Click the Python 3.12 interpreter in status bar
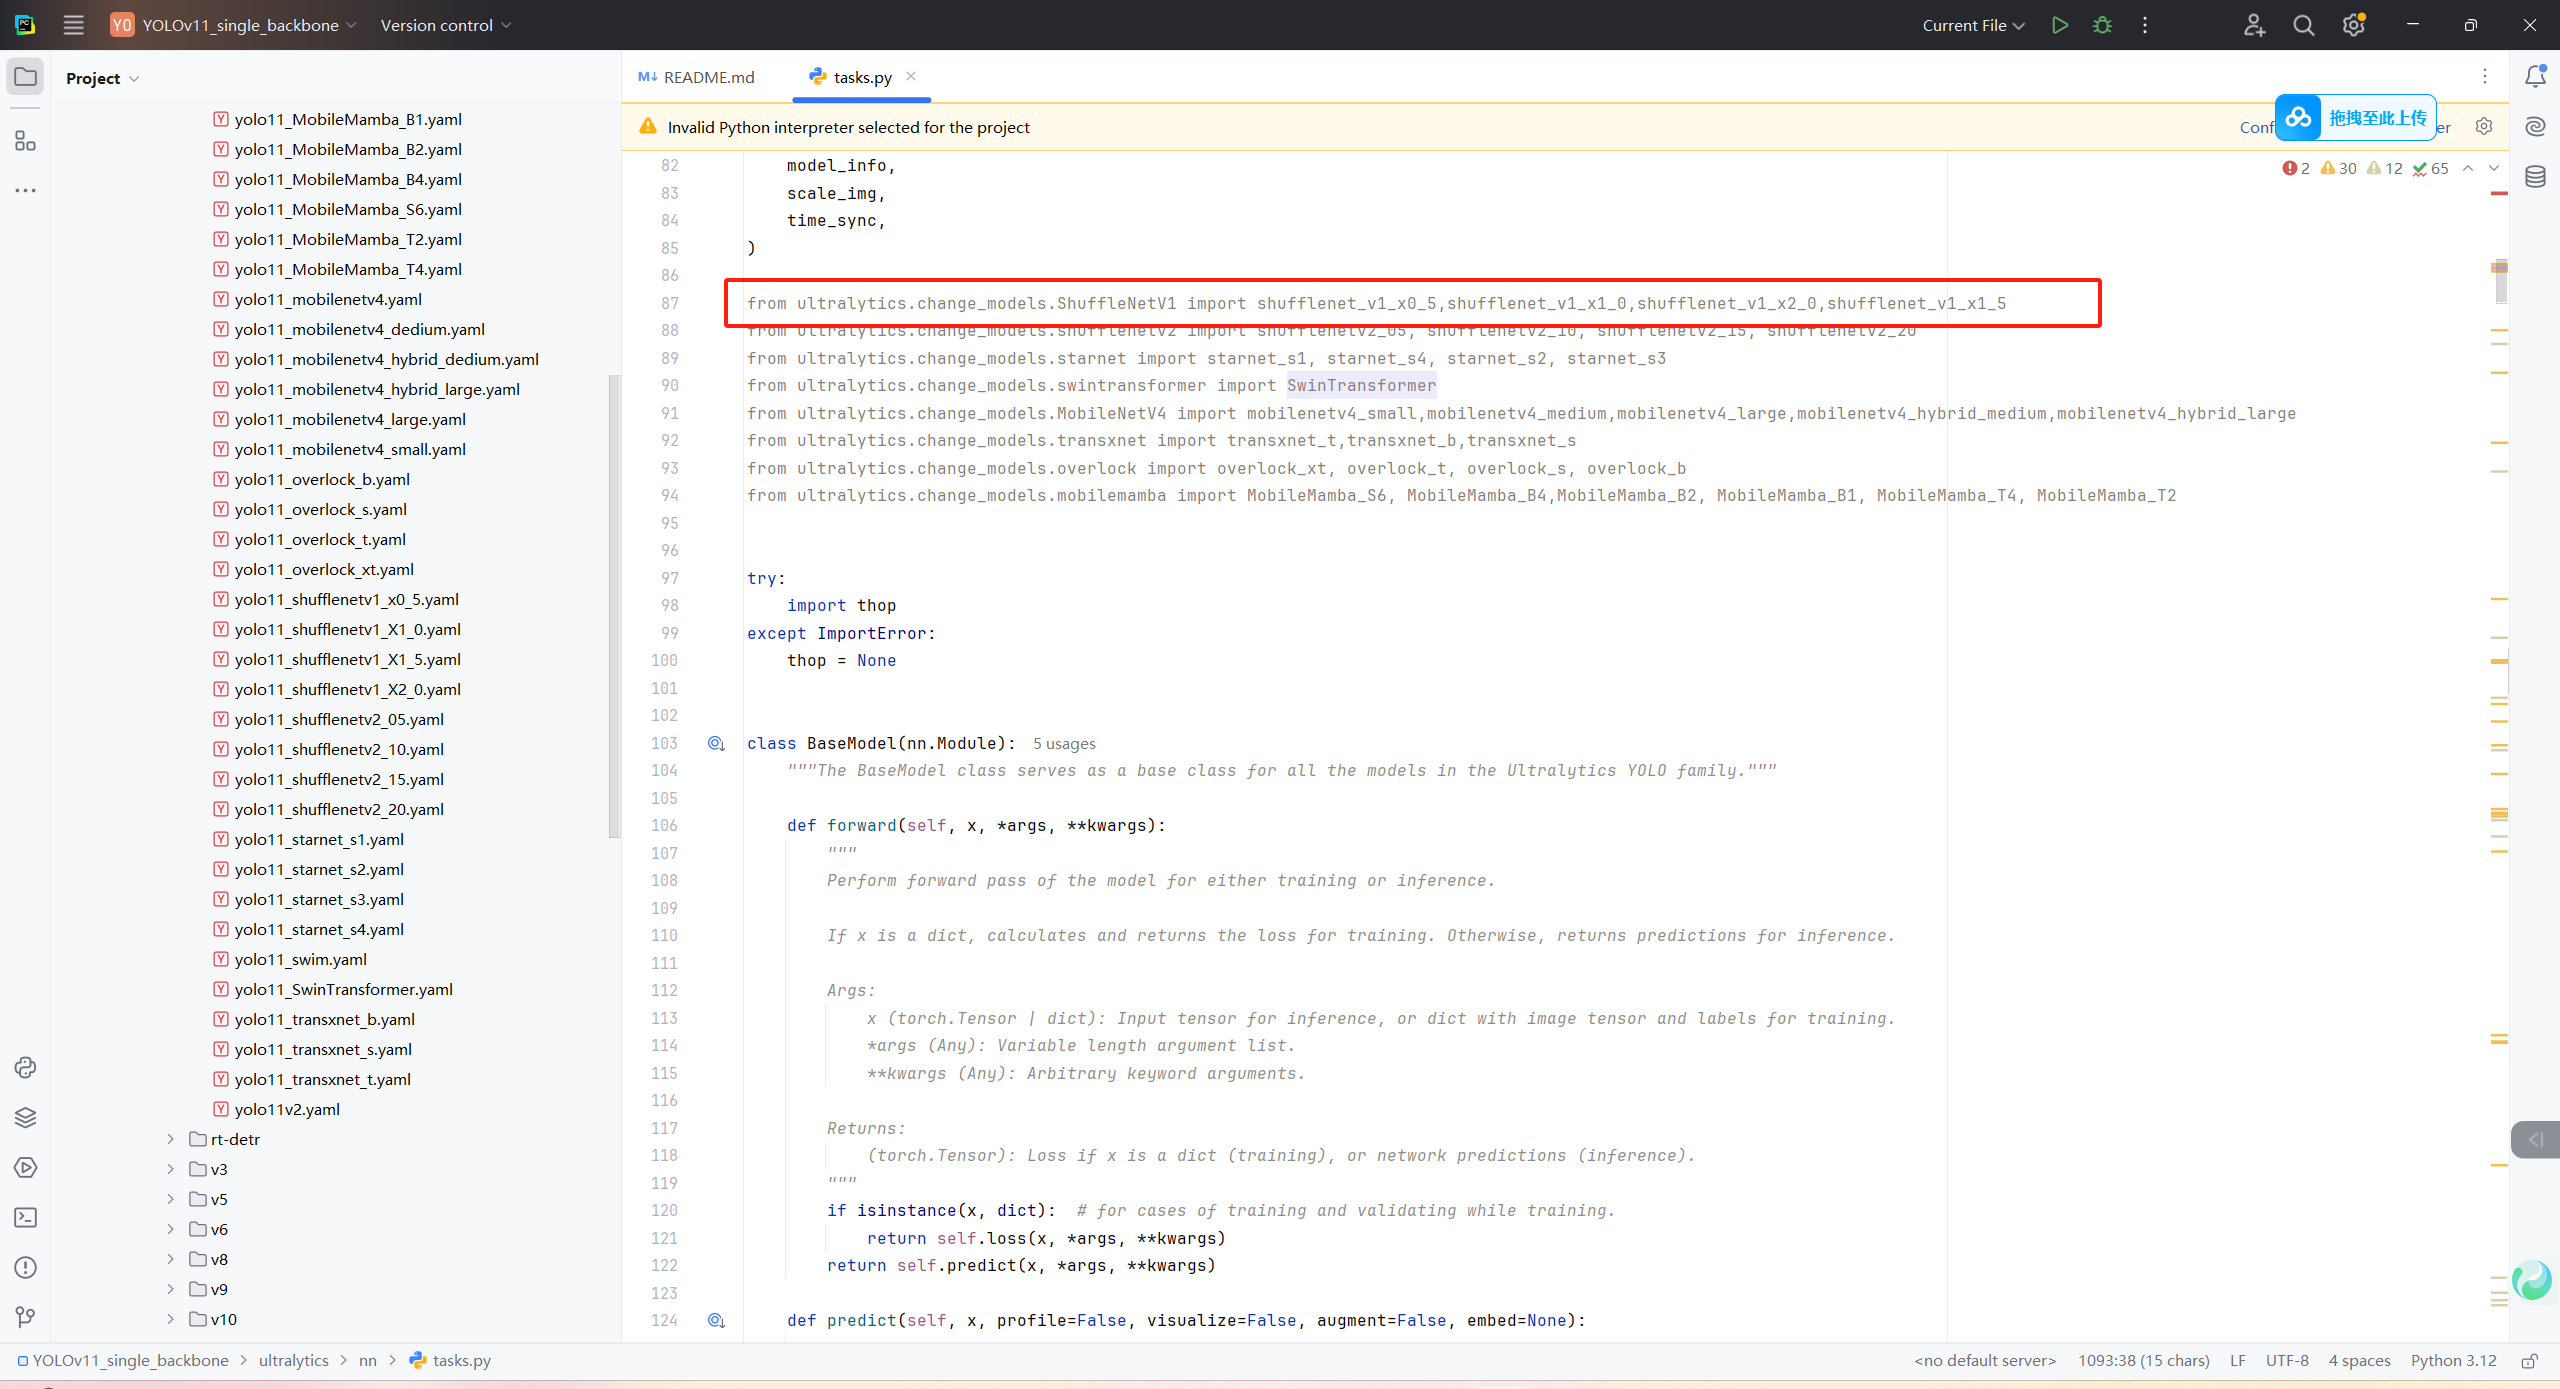This screenshot has width=2560, height=1389. click(2453, 1360)
